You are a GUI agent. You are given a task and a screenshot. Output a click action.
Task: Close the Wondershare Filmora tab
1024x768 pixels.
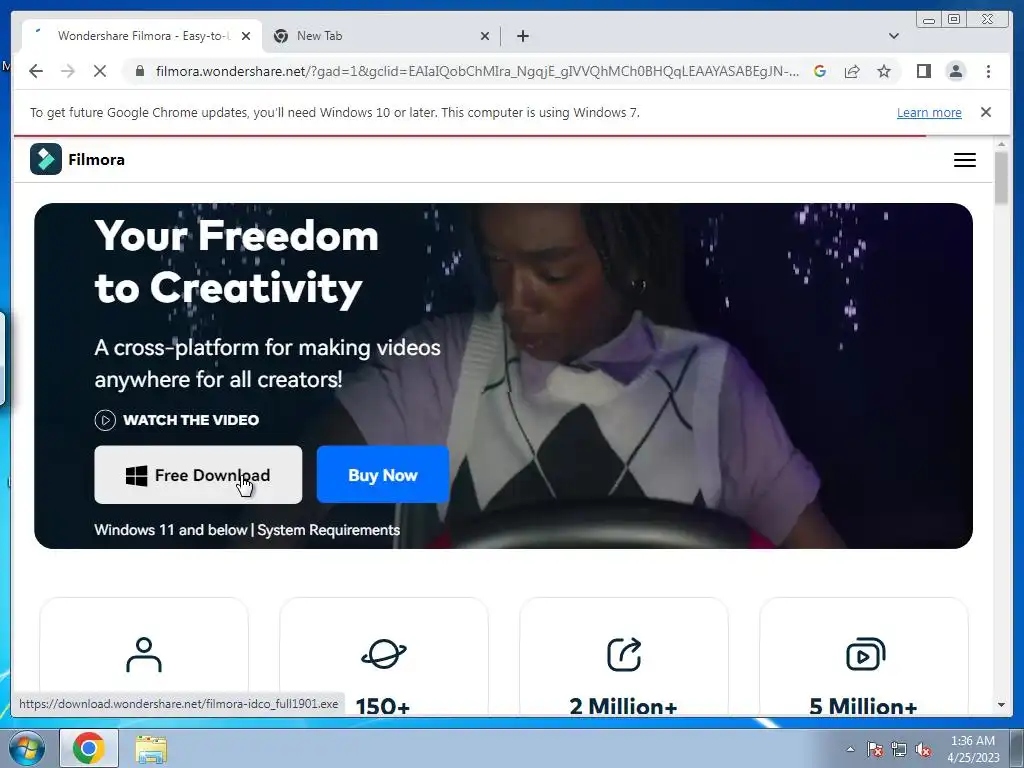(x=246, y=36)
